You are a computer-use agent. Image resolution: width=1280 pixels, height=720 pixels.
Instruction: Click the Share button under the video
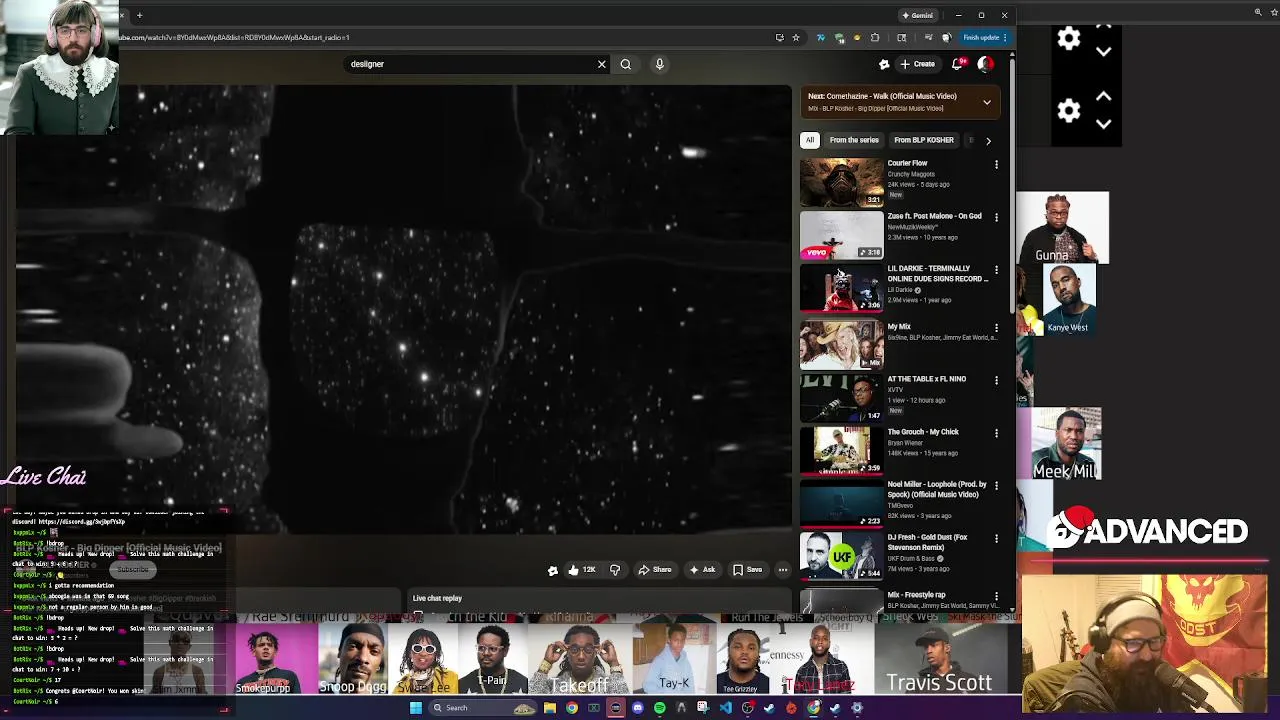click(x=655, y=570)
